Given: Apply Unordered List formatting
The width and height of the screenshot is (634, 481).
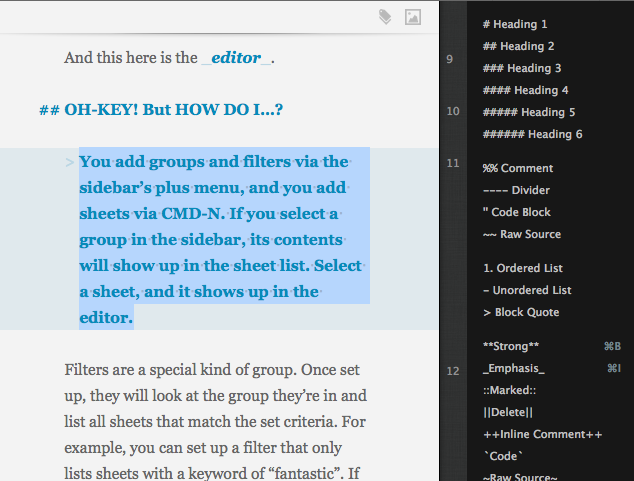Looking at the screenshot, I should click(526, 290).
